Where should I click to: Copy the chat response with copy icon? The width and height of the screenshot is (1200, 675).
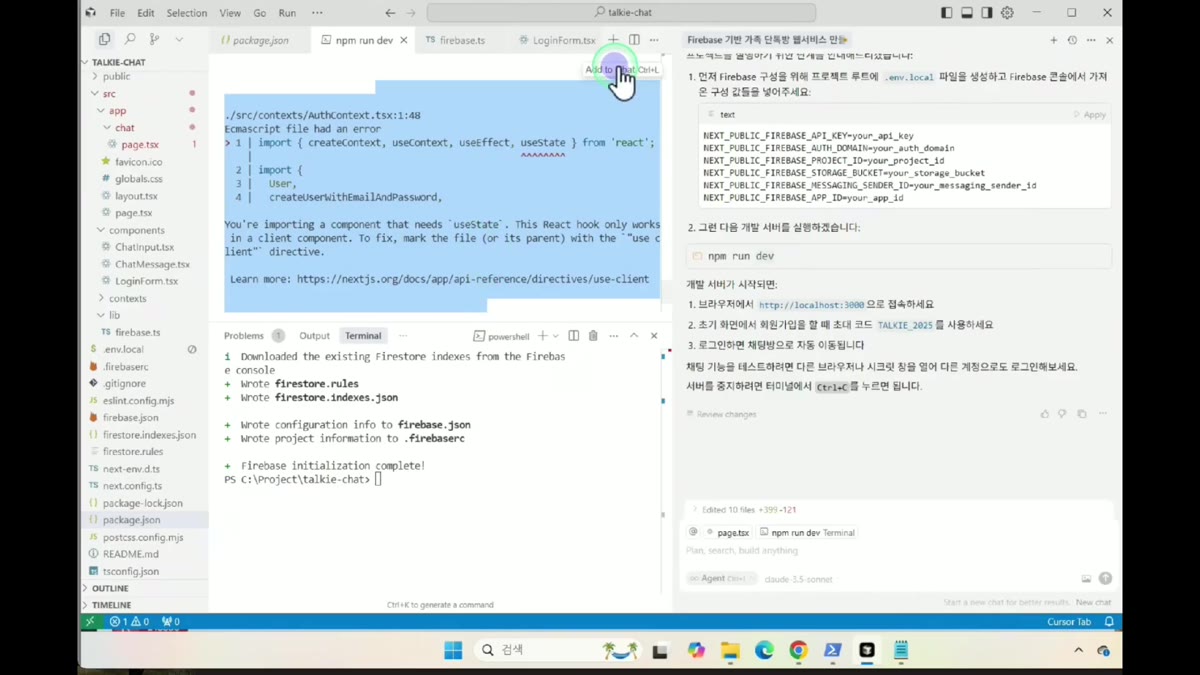click(1082, 414)
